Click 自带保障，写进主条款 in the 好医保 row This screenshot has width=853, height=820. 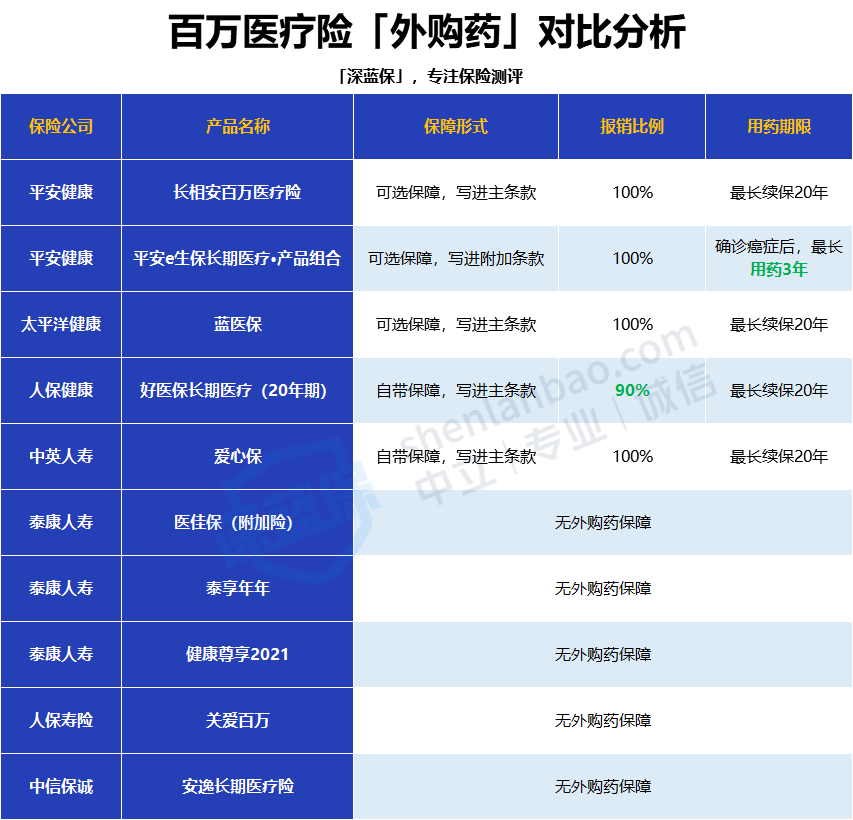tap(456, 390)
